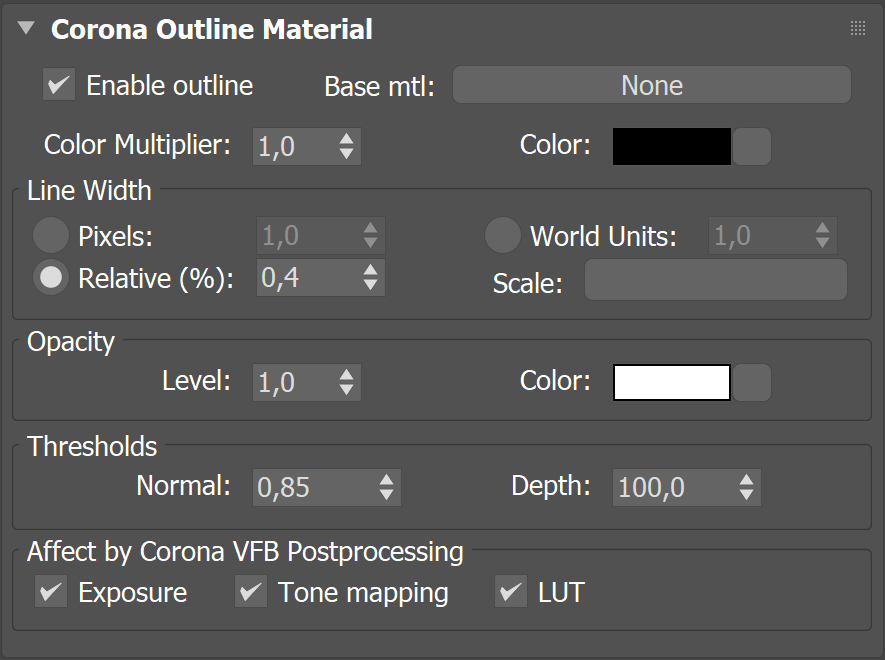Click the Color Multiplier spinner arrows
Image resolution: width=885 pixels, height=660 pixels.
pyautogui.click(x=346, y=146)
